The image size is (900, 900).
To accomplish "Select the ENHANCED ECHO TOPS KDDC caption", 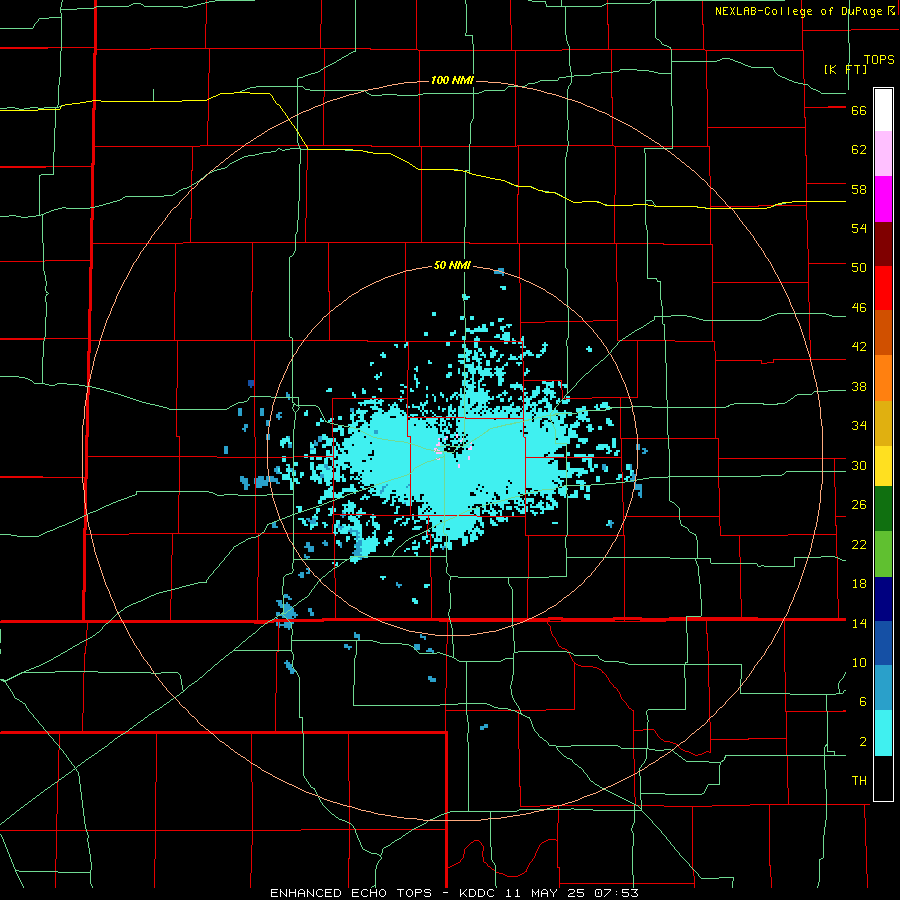I will click(x=454, y=893).
